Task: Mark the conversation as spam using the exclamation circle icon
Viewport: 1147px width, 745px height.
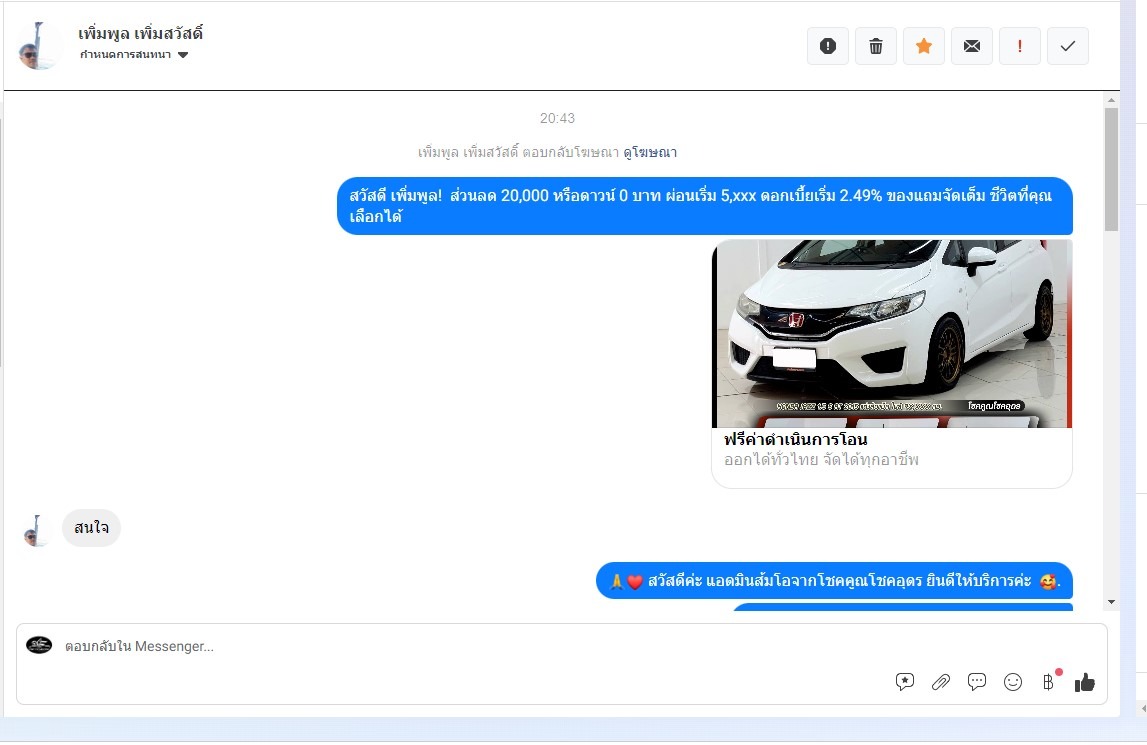Action: point(827,46)
